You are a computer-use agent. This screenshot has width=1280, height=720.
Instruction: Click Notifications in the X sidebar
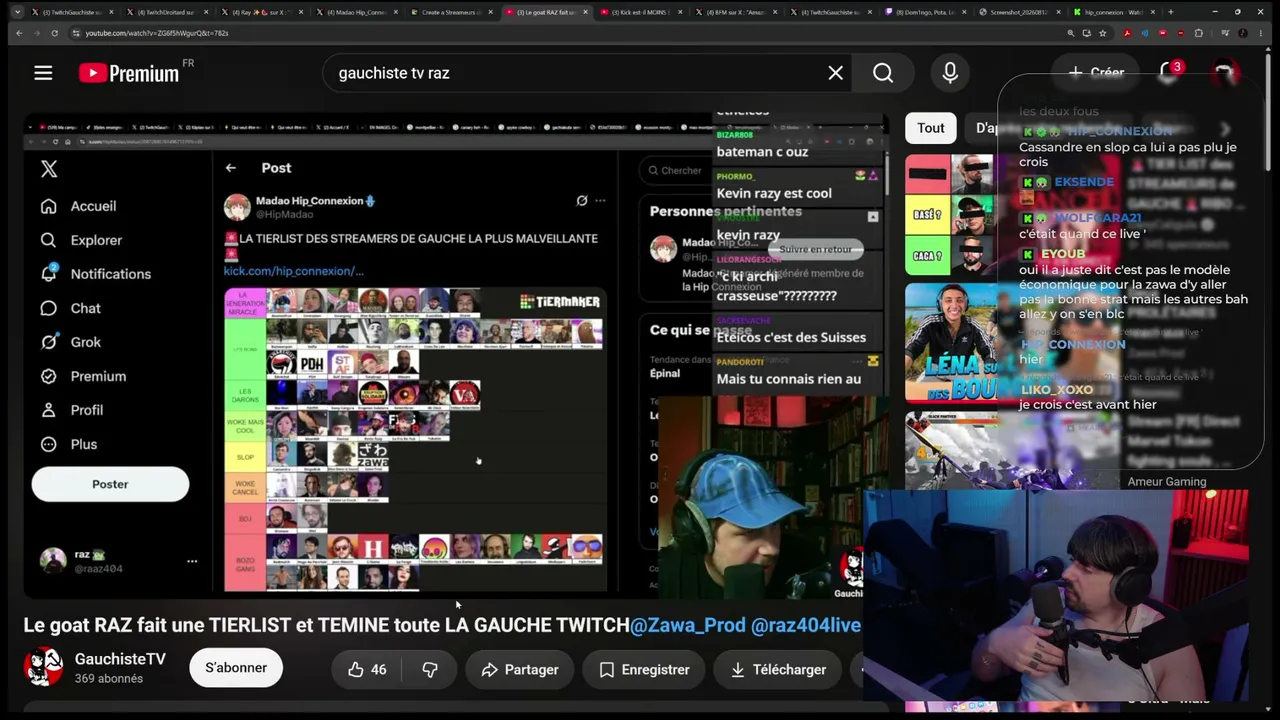click(95, 274)
